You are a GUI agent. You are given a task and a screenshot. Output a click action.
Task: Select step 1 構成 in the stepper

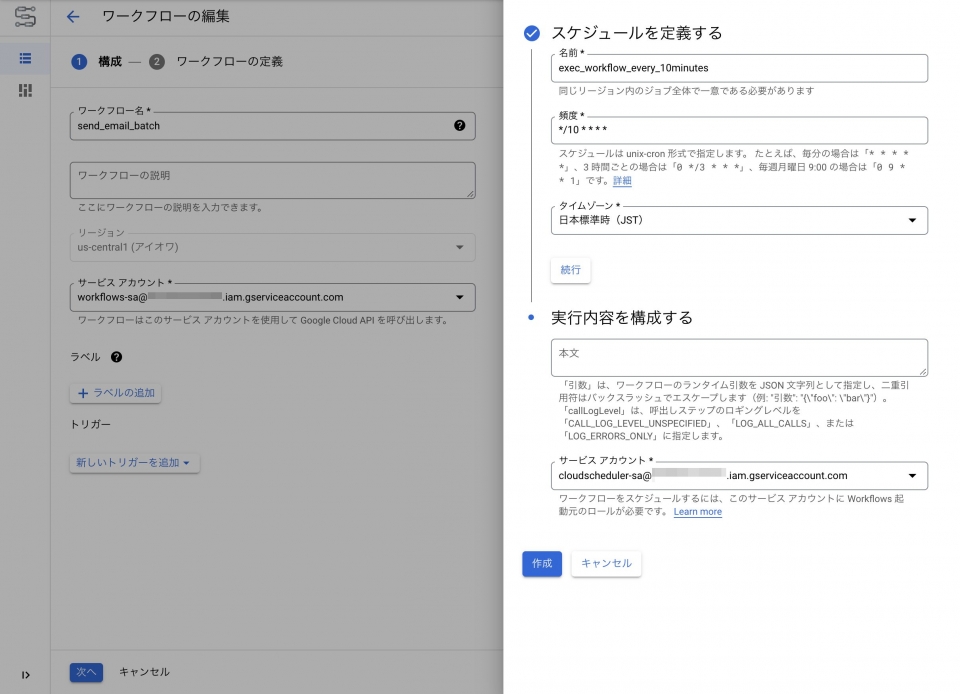point(97,61)
